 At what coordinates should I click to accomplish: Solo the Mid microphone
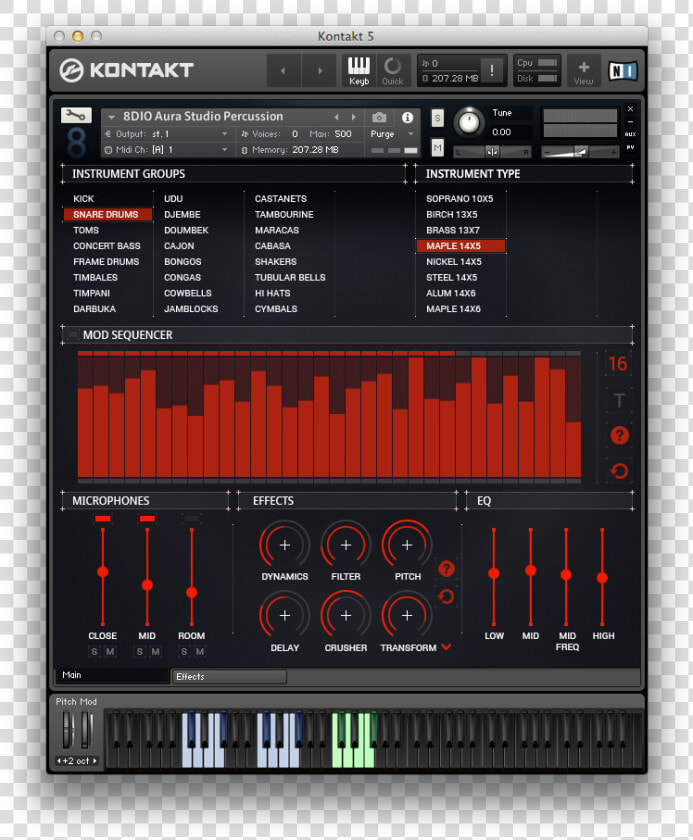(x=140, y=651)
